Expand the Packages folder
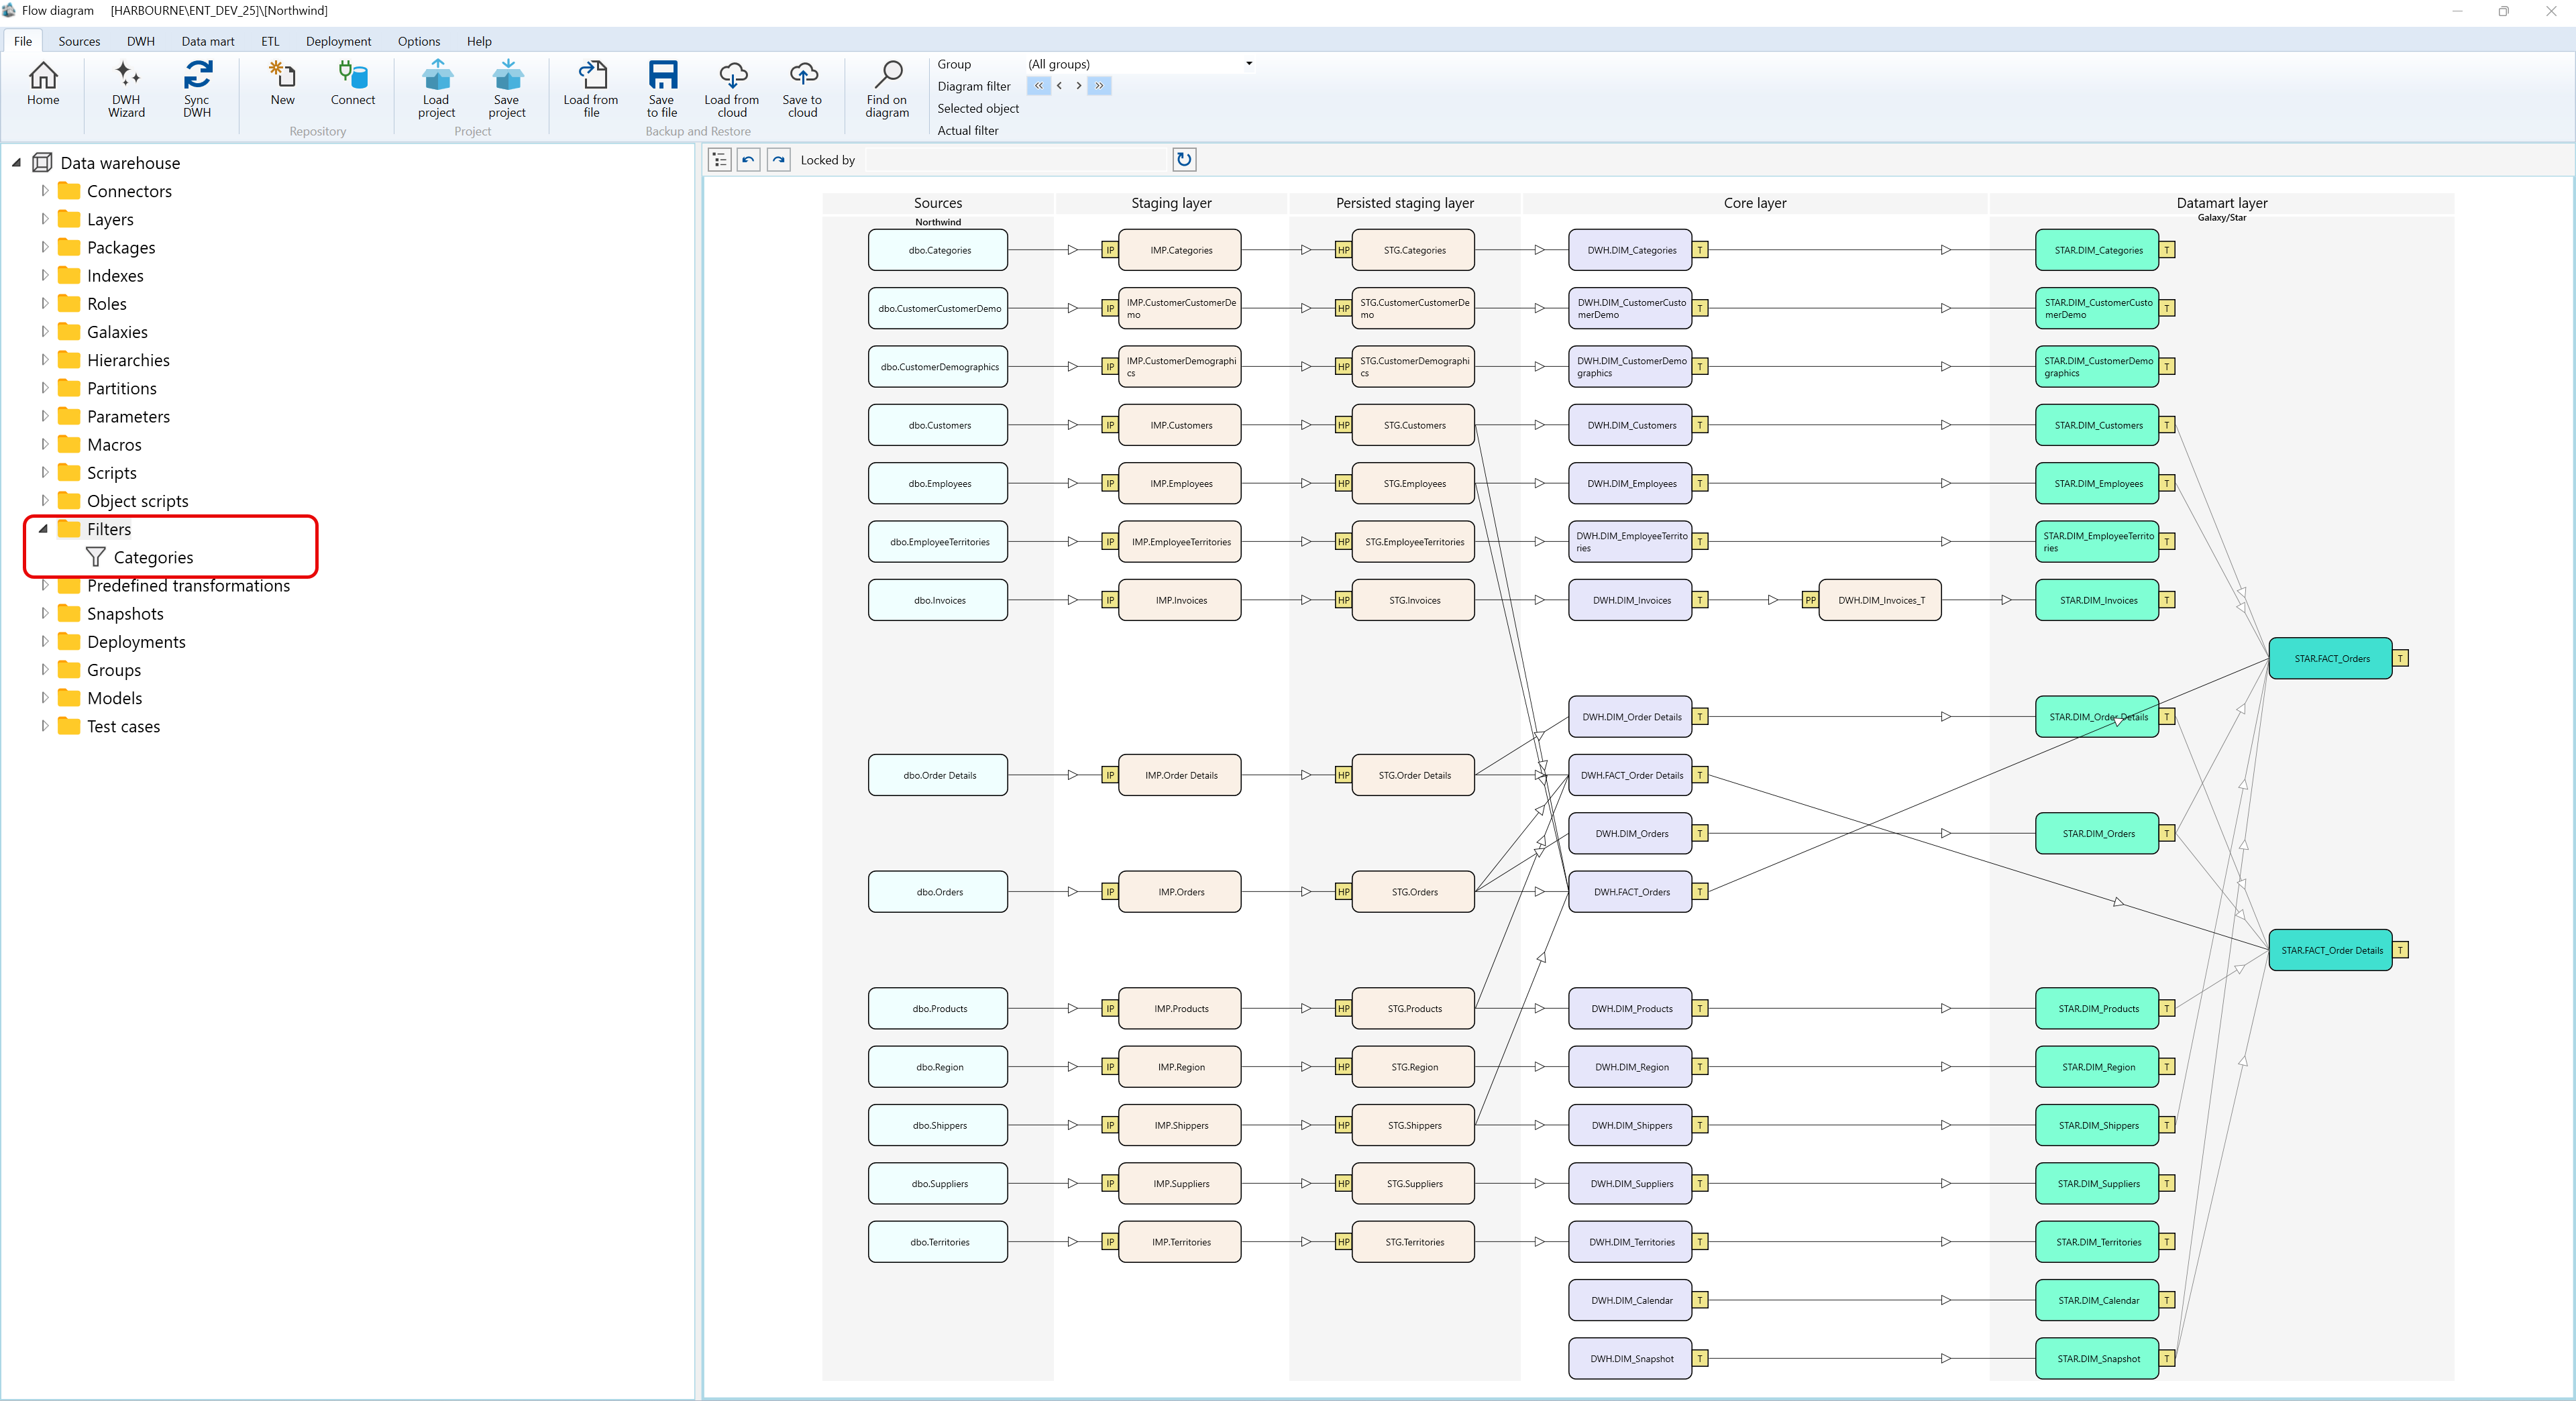 (x=44, y=246)
